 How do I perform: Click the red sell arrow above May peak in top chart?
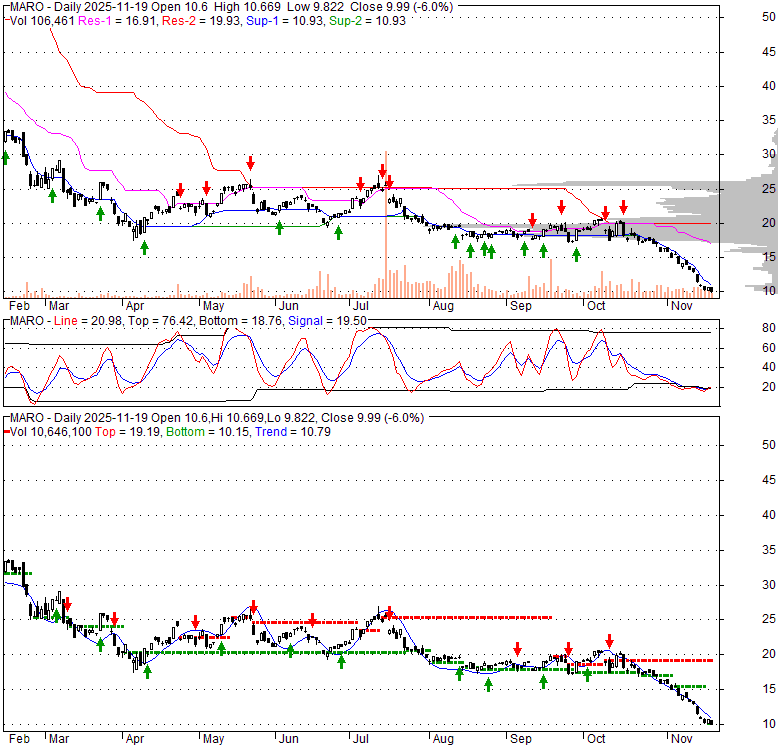(x=250, y=162)
